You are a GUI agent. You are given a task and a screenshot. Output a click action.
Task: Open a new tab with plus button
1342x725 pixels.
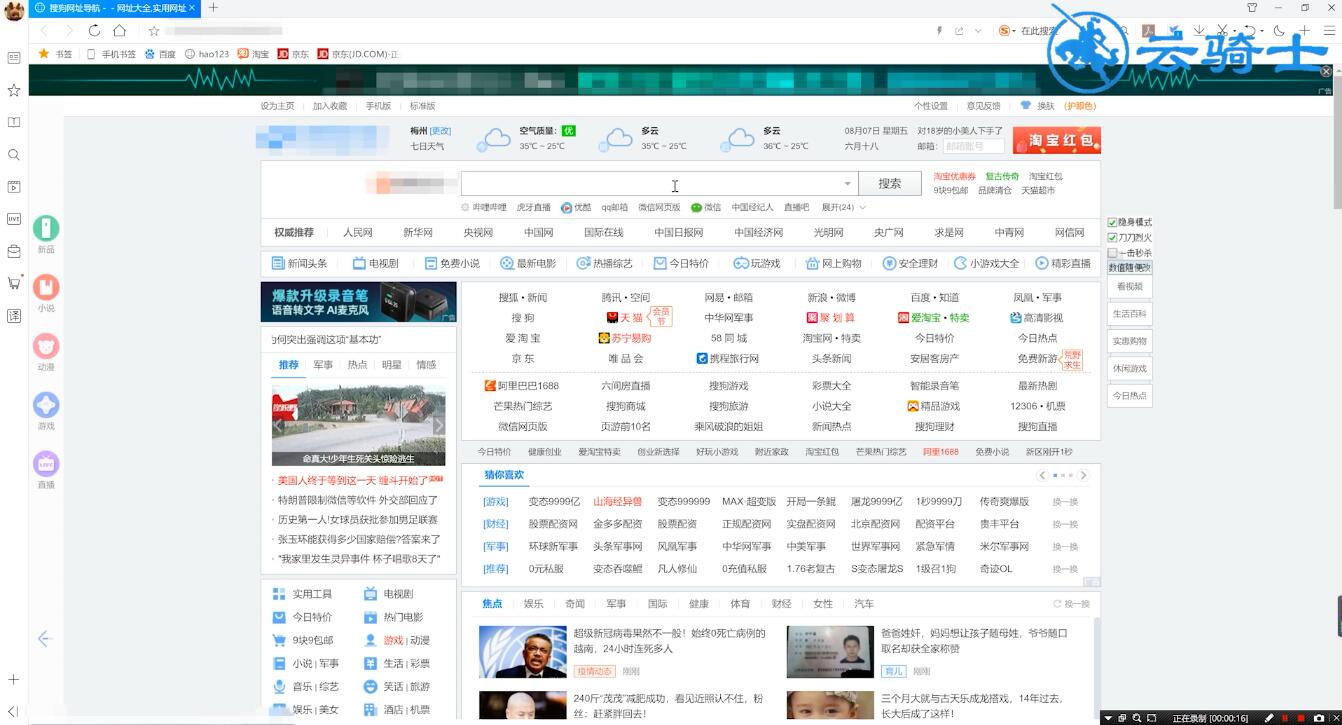pyautogui.click(x=213, y=7)
